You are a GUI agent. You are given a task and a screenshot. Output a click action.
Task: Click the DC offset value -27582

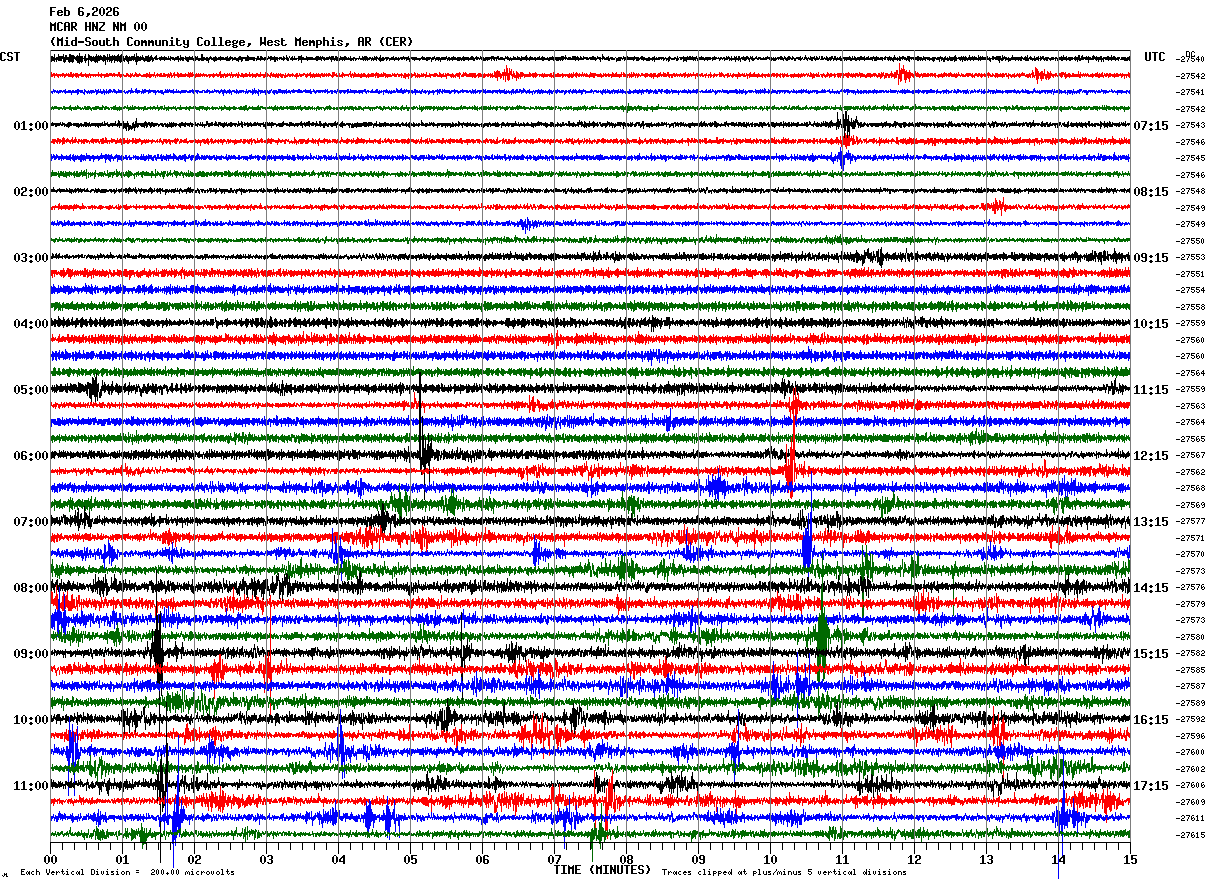point(1191,653)
